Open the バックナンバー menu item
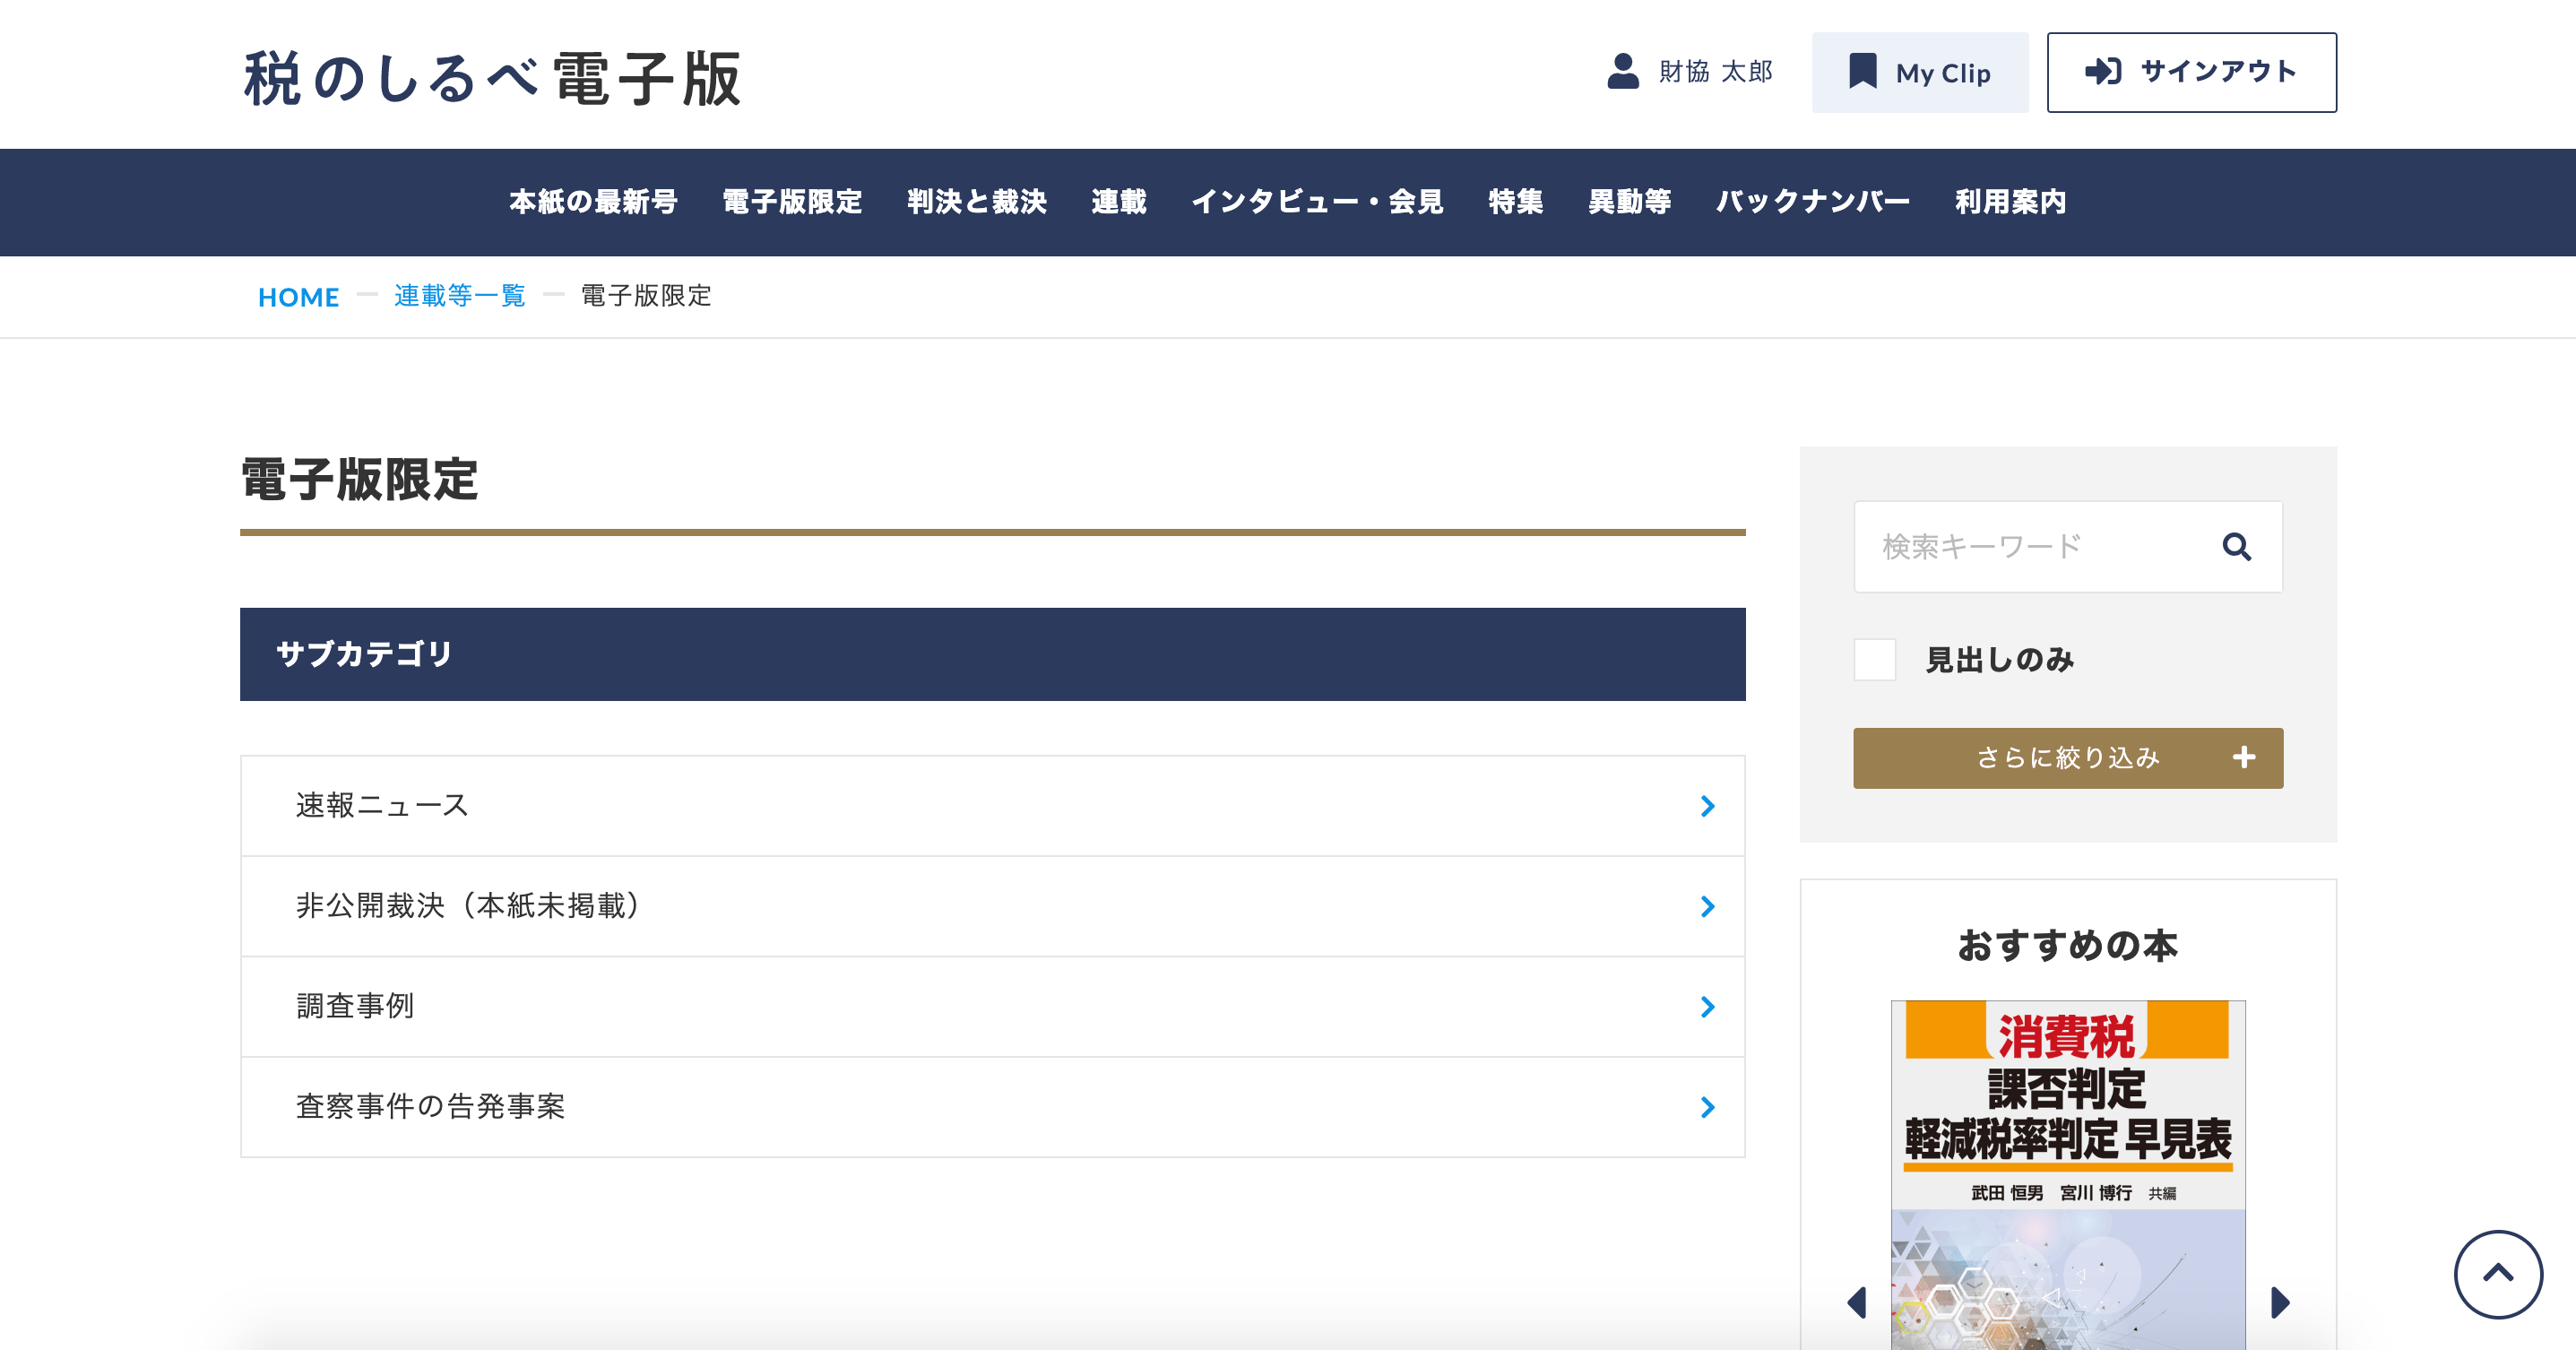This screenshot has width=2576, height=1350. (x=1812, y=202)
